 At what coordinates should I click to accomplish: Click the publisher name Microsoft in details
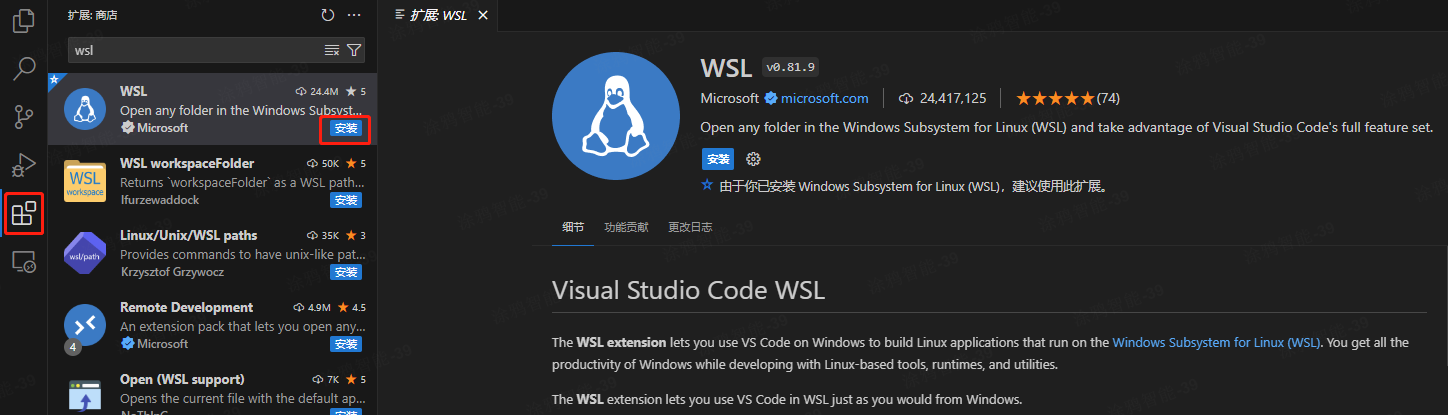click(729, 98)
